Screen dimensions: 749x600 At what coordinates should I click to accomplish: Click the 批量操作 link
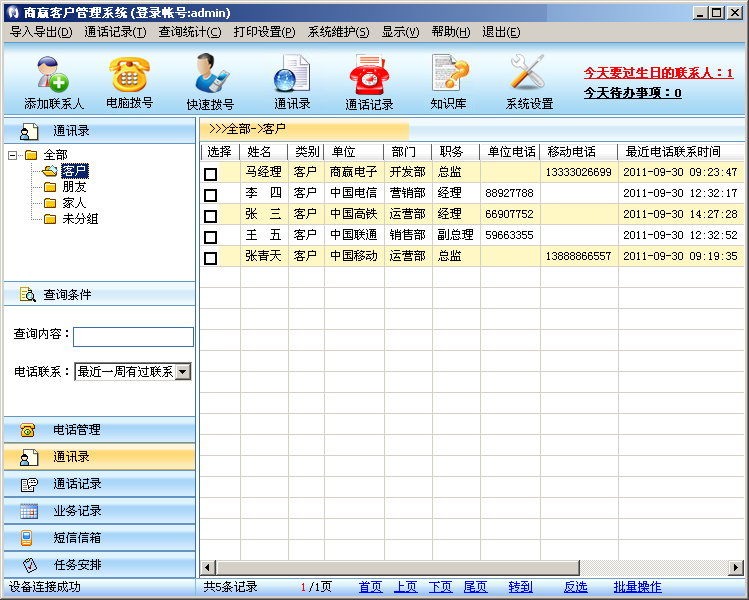coord(637,587)
